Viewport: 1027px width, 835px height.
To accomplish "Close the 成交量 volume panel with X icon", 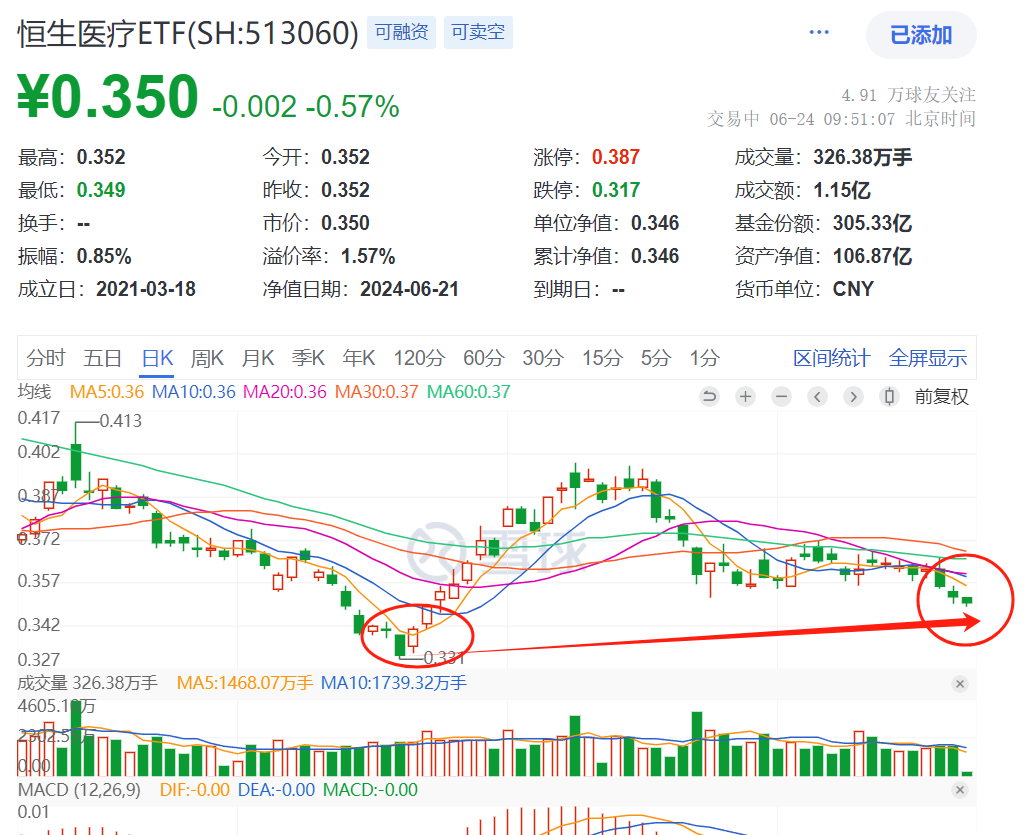I will (960, 684).
